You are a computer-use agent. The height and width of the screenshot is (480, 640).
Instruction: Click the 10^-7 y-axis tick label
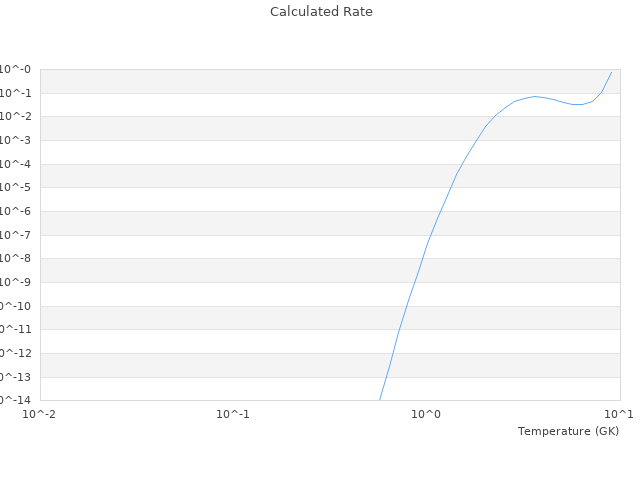click(16, 235)
